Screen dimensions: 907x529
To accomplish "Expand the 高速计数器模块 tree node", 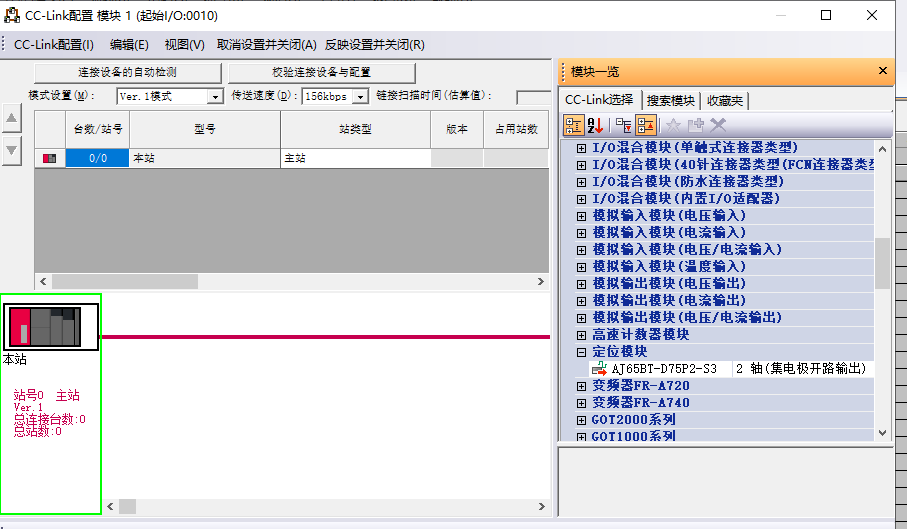I will [x=581, y=335].
